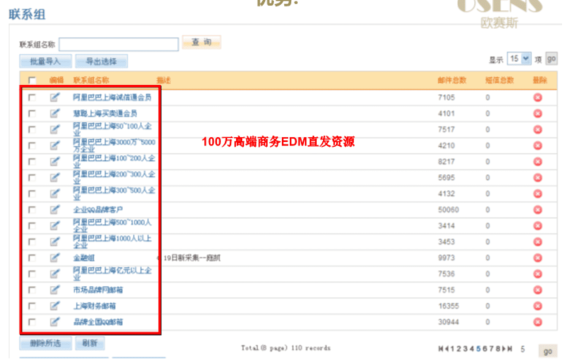This screenshot has width=570, height=360.
Task: Edit the 品牌全国QQ邮箱 group
Action: 55,322
